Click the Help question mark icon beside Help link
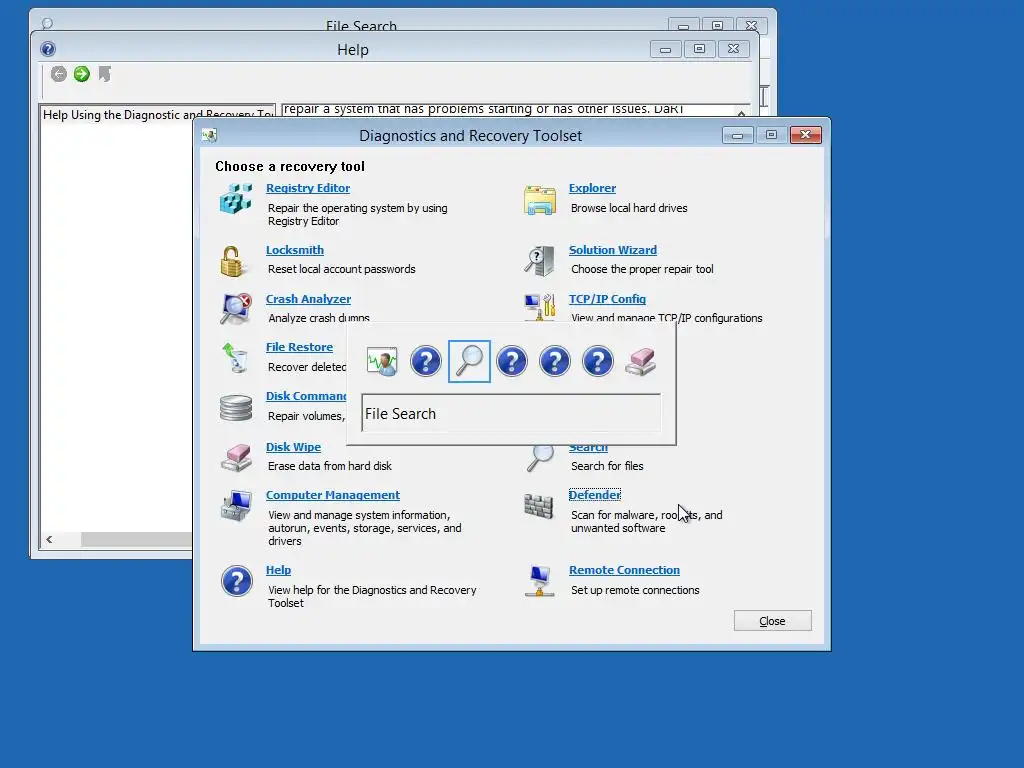 coord(236,581)
